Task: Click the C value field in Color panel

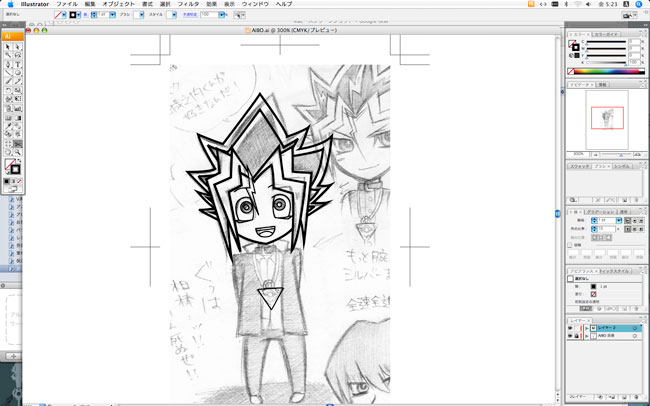Action: [x=634, y=42]
